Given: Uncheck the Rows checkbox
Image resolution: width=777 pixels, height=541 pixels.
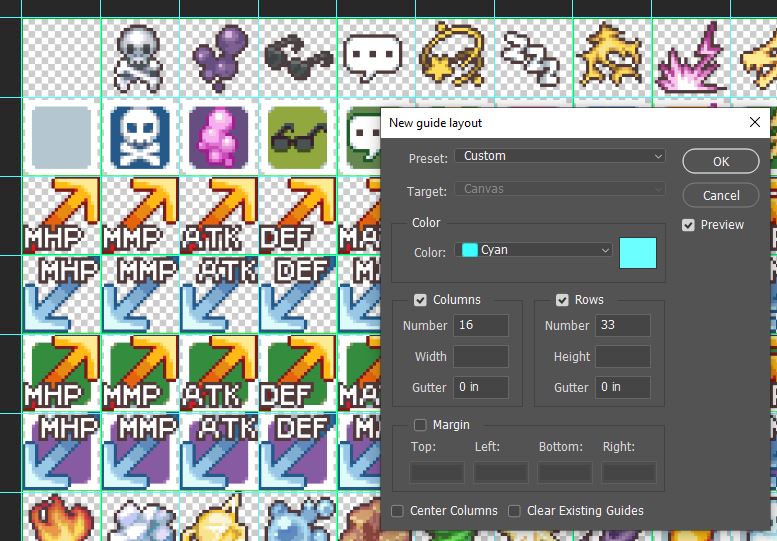Looking at the screenshot, I should click(x=561, y=300).
